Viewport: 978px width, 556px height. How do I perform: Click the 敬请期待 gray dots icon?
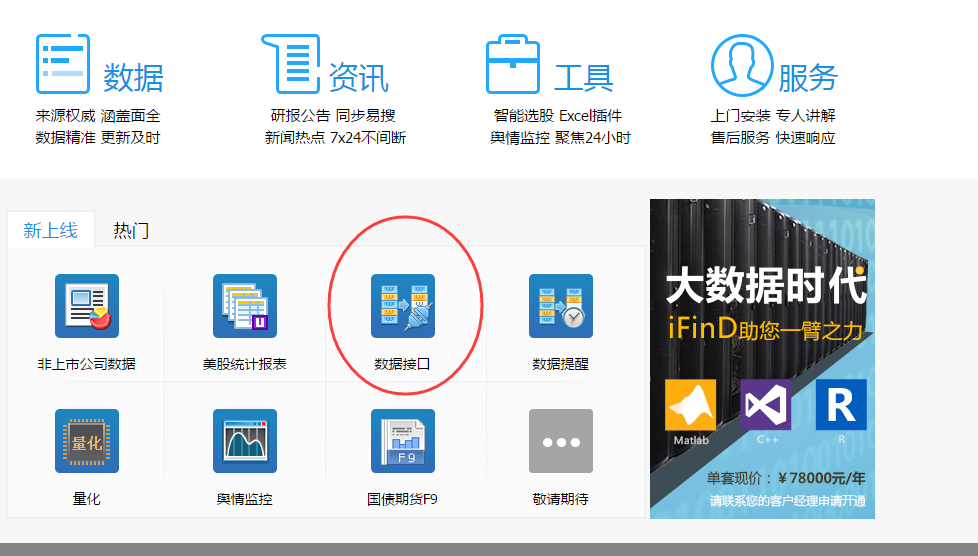(561, 441)
